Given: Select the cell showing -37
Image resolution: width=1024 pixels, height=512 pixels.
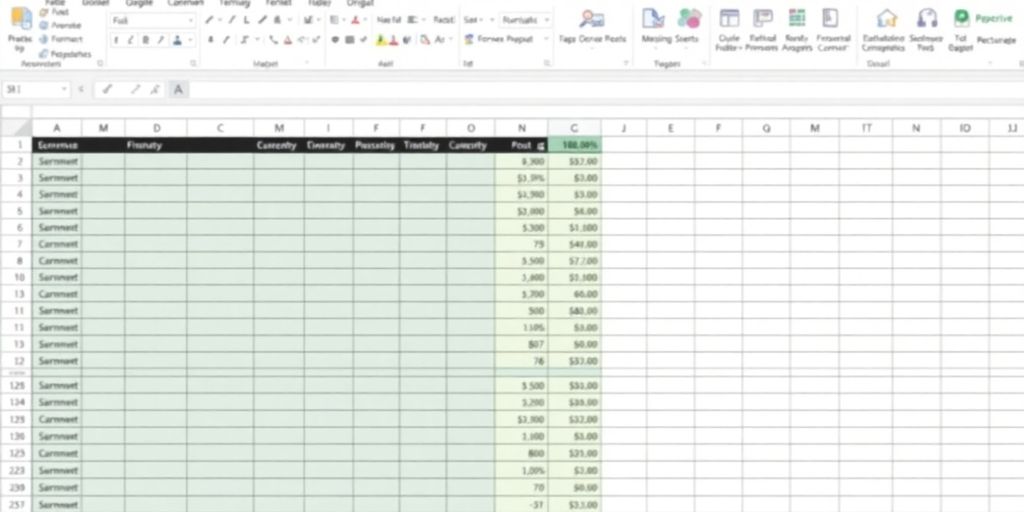Looking at the screenshot, I should tap(522, 504).
